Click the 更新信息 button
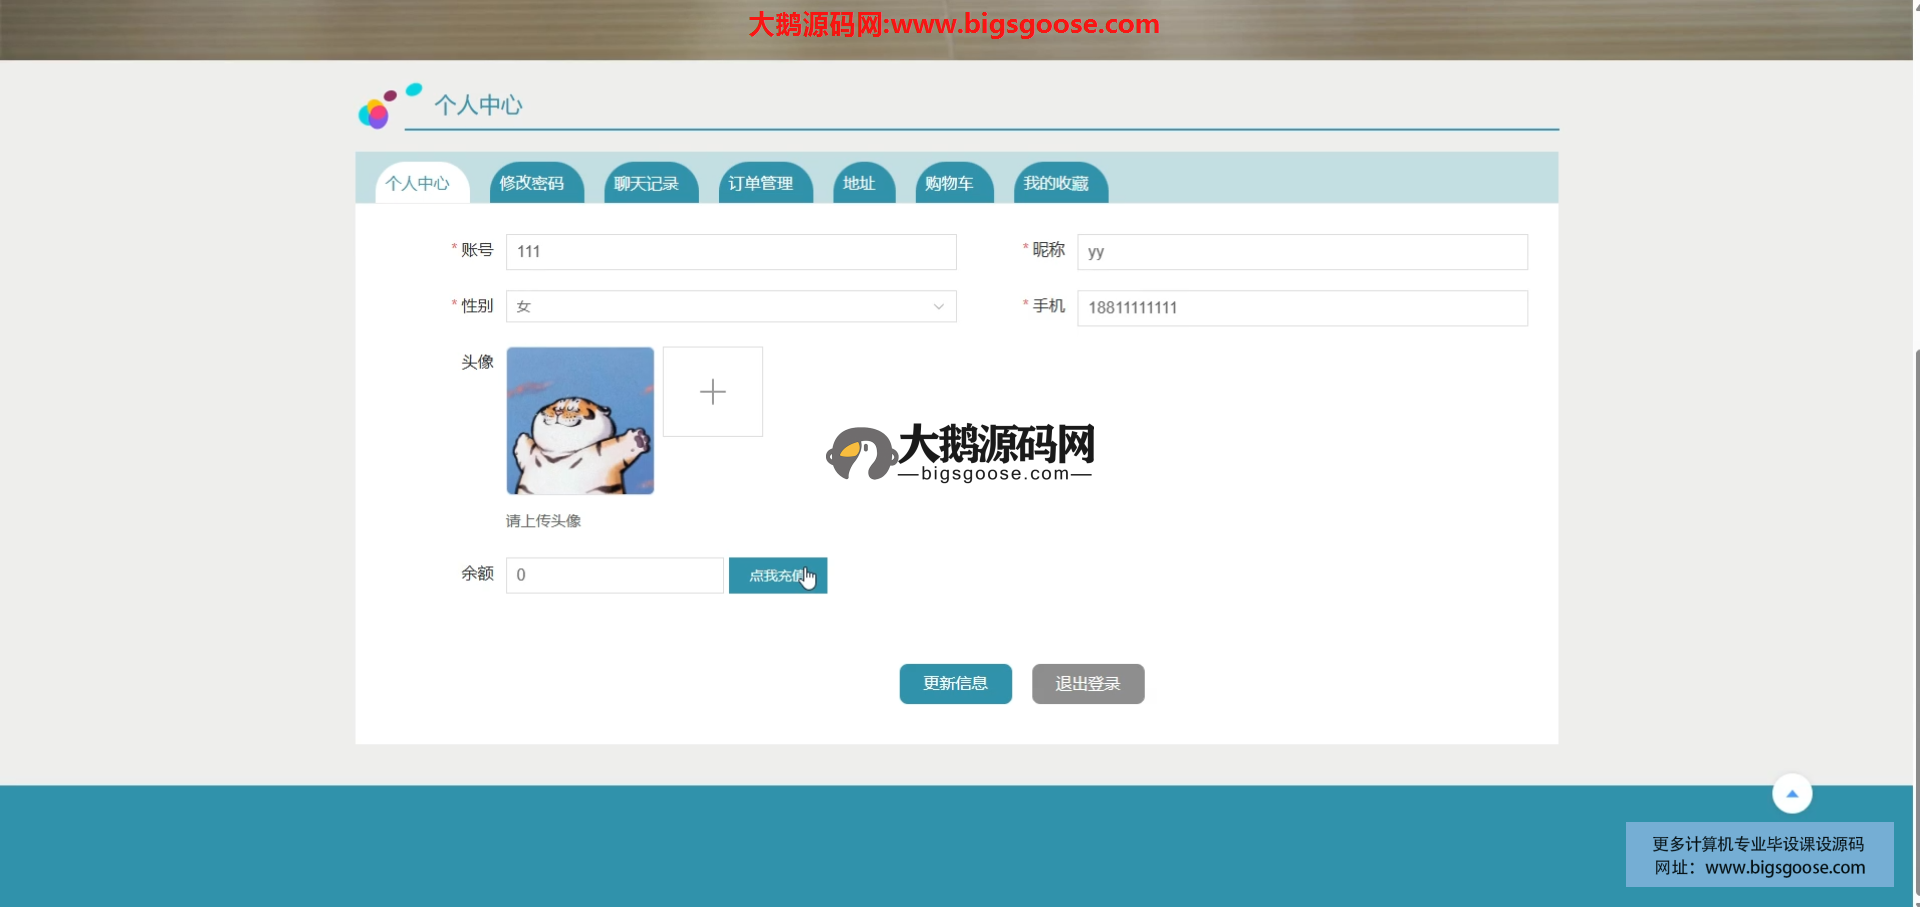 coord(955,684)
